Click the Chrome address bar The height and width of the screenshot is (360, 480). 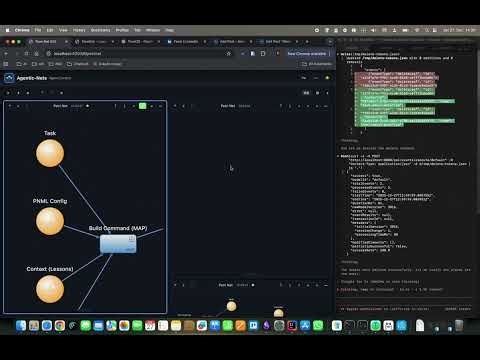click(x=137, y=54)
